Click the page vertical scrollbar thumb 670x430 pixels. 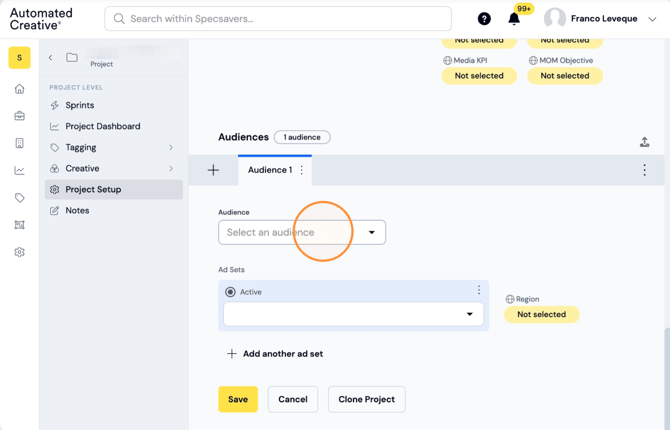tap(667, 378)
